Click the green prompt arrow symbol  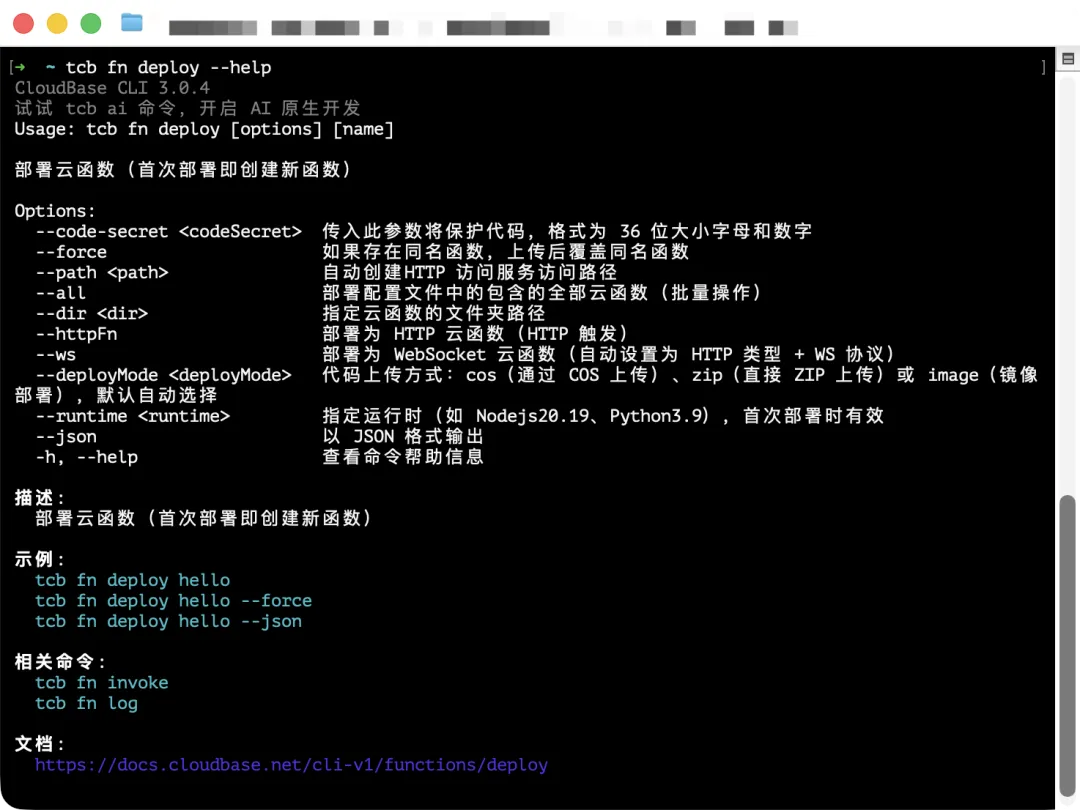click(x=19, y=67)
